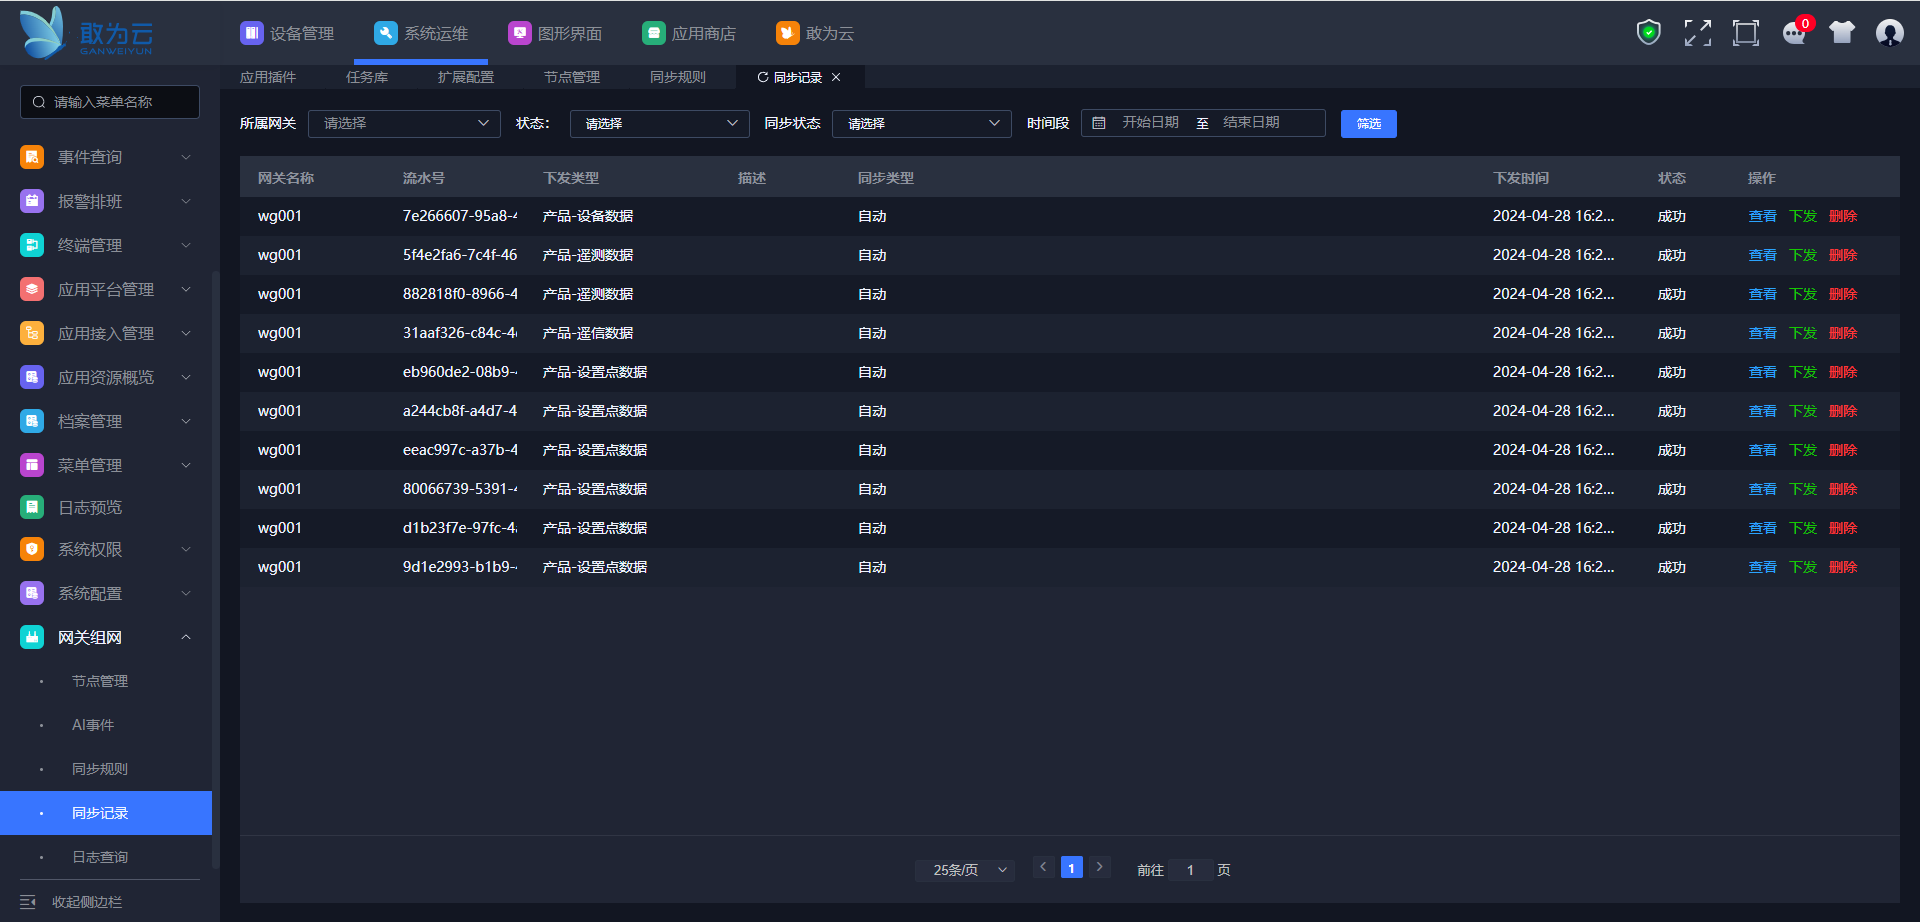Viewport: 1920px width, 922px height.
Task: Open the theme shirt icon
Action: tap(1842, 33)
